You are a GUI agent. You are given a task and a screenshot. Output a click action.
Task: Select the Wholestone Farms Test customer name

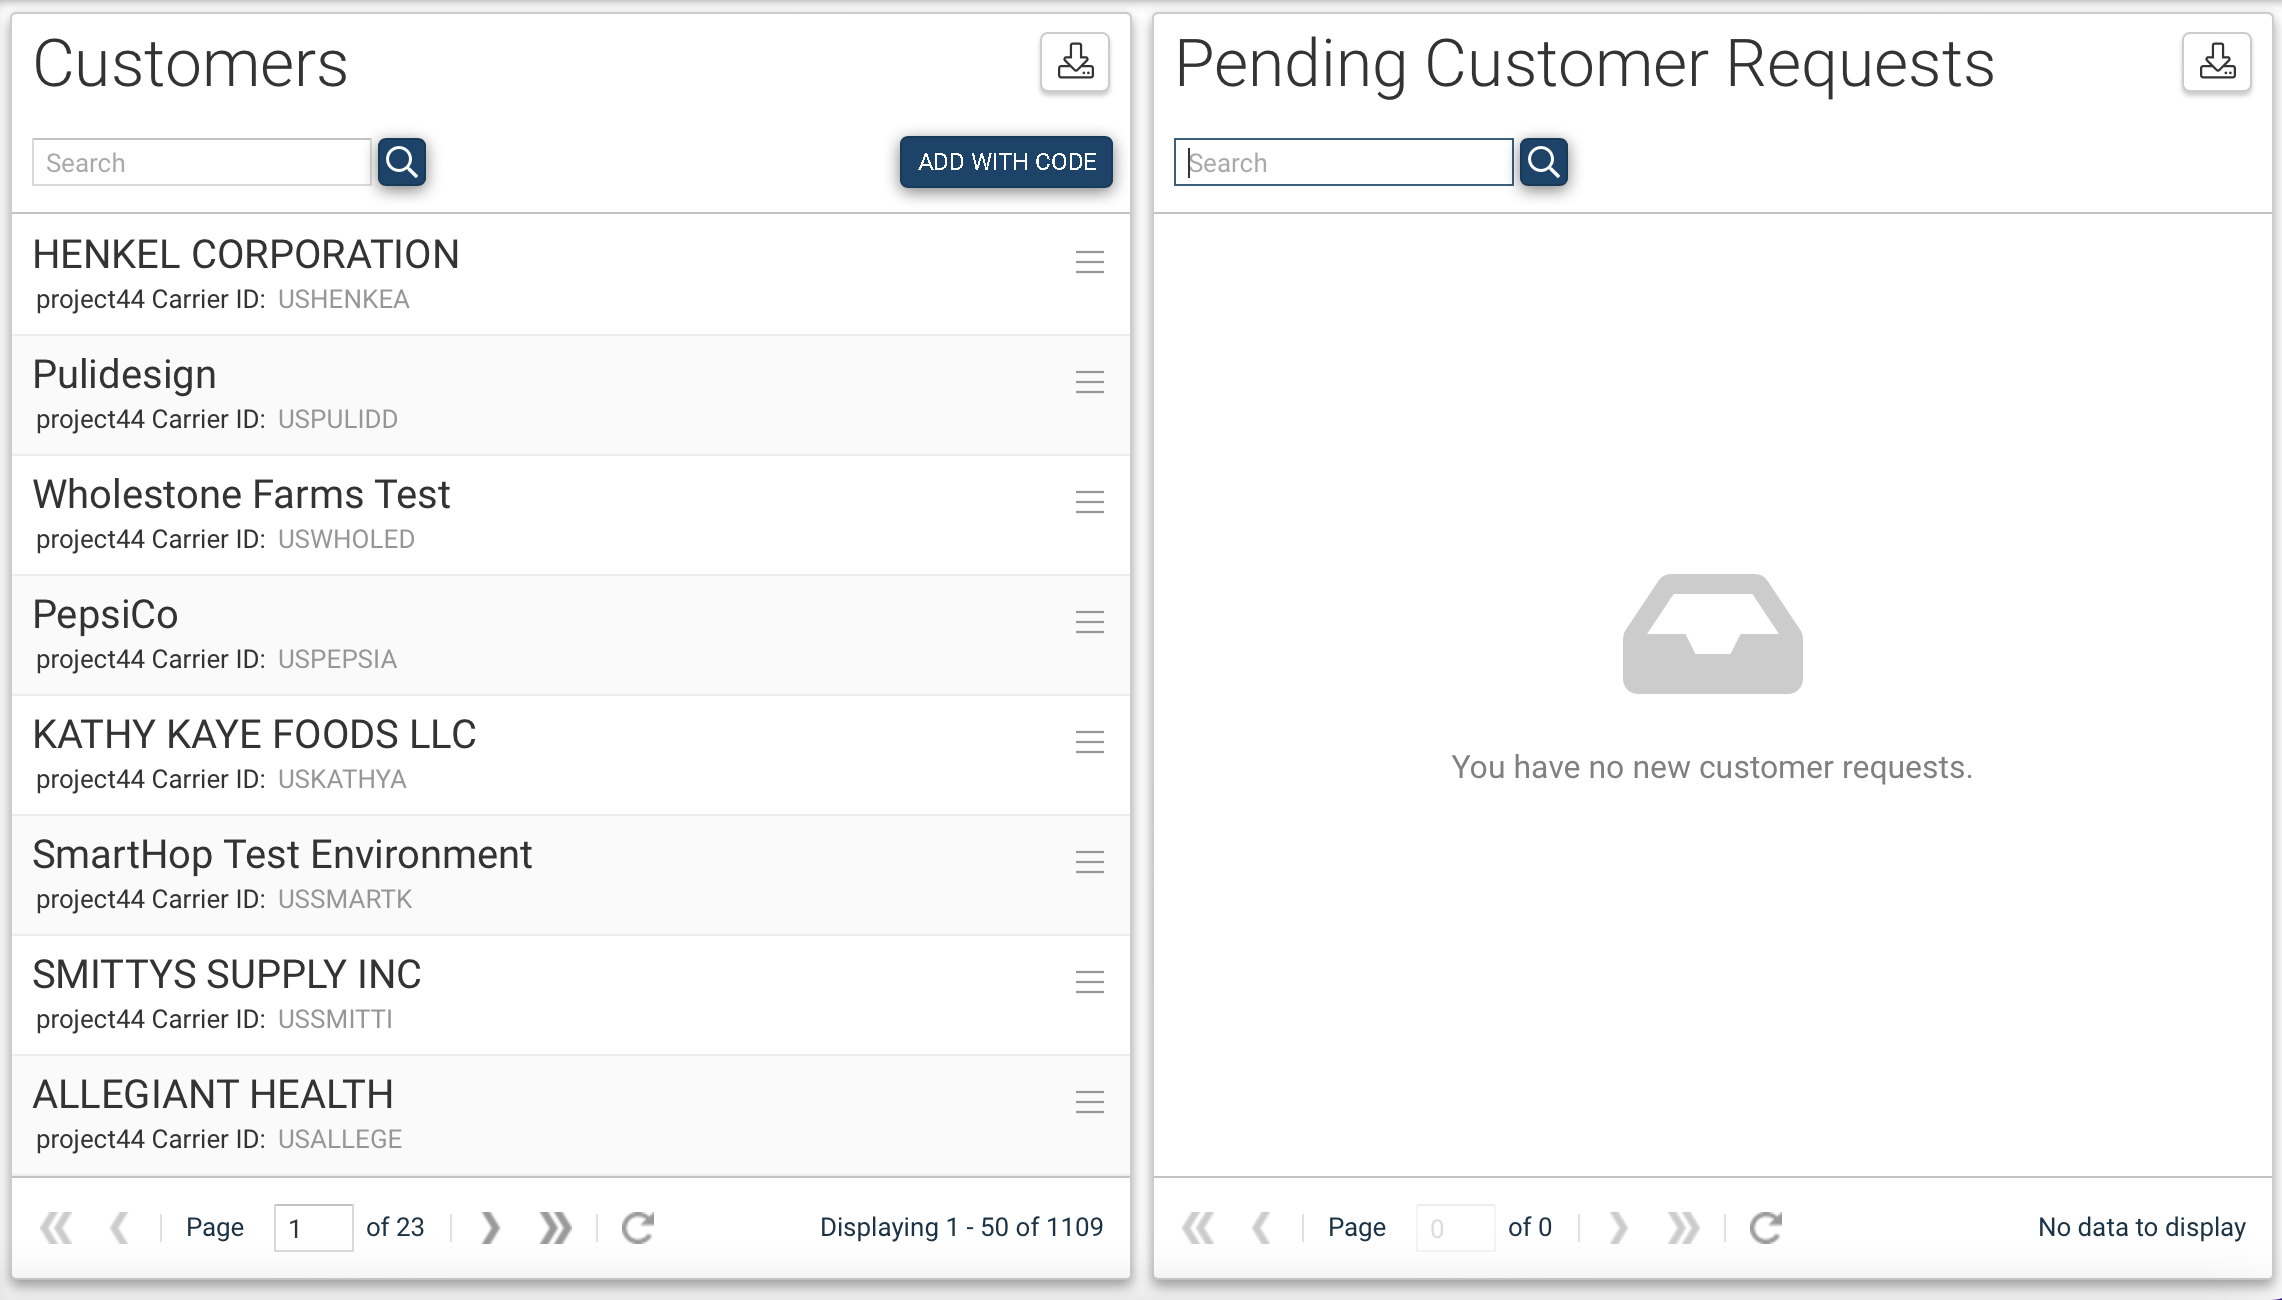pos(242,495)
